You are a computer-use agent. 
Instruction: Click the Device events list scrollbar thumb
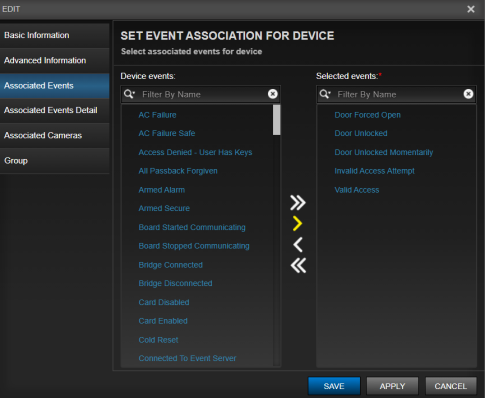click(x=276, y=120)
